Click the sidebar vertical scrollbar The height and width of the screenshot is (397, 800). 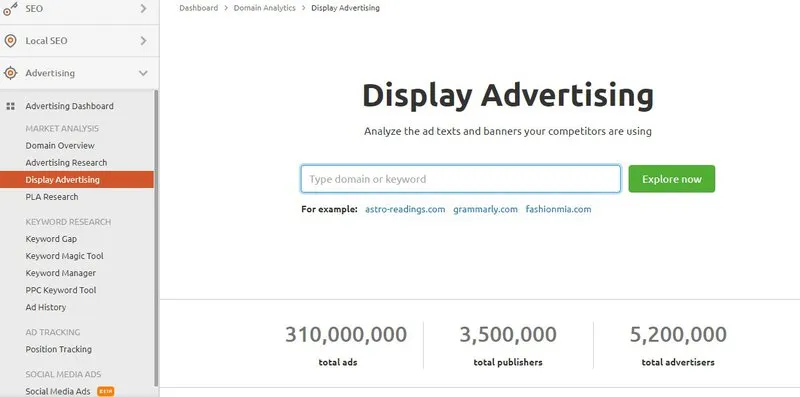point(156,239)
